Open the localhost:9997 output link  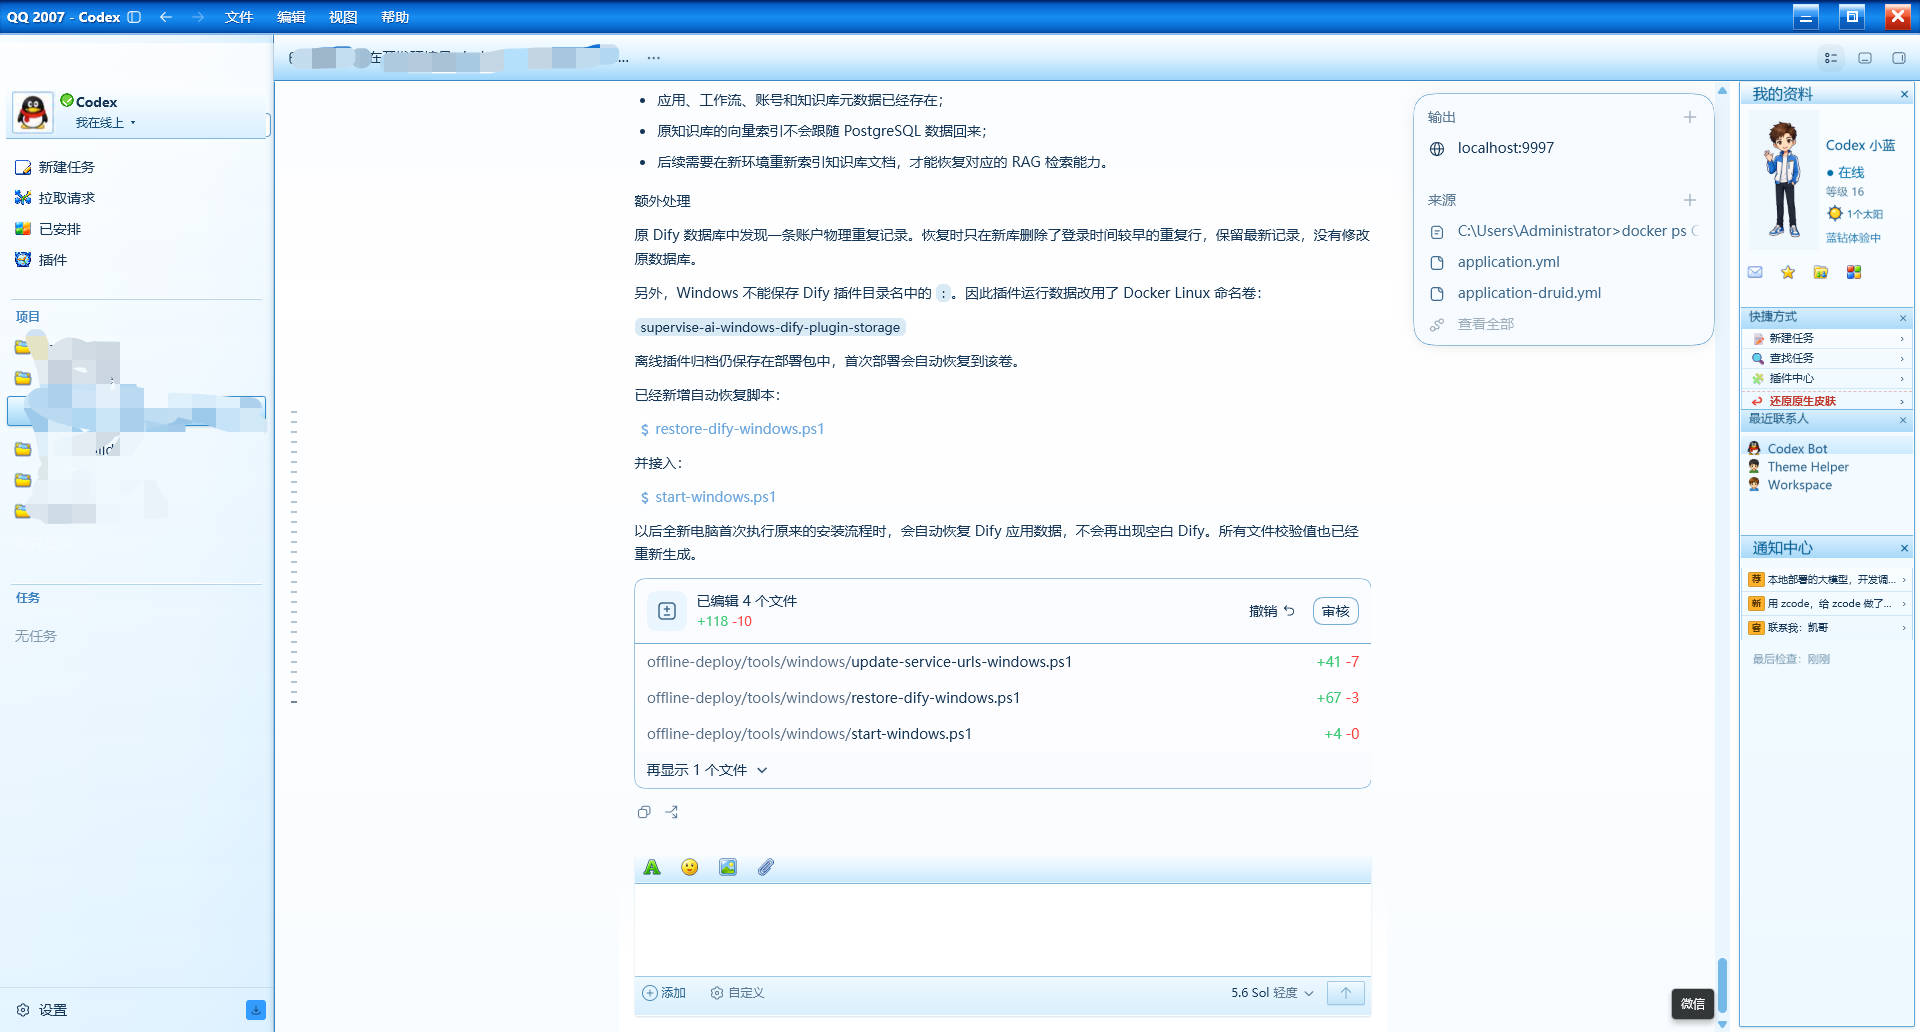click(x=1506, y=148)
